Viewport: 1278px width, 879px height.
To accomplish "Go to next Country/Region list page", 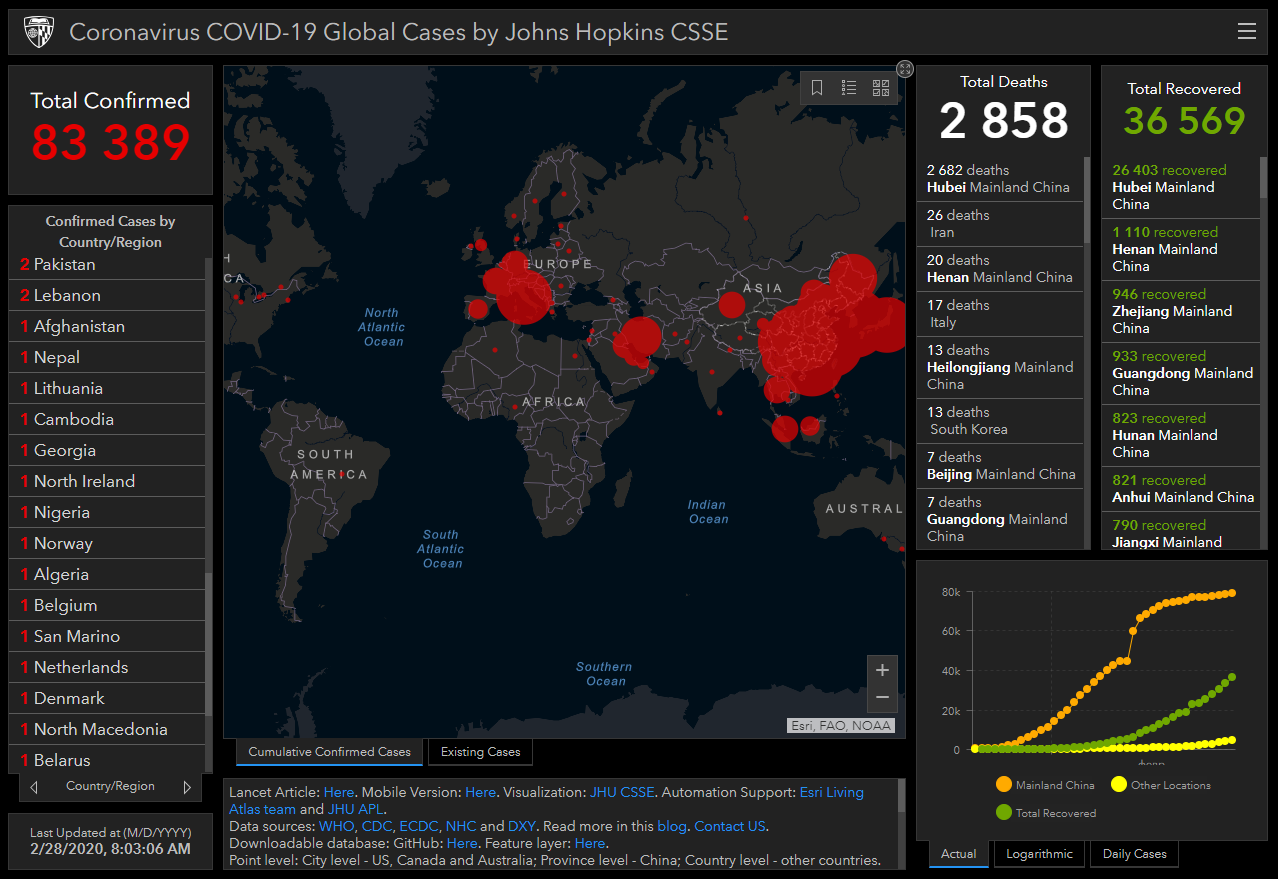I will click(186, 787).
